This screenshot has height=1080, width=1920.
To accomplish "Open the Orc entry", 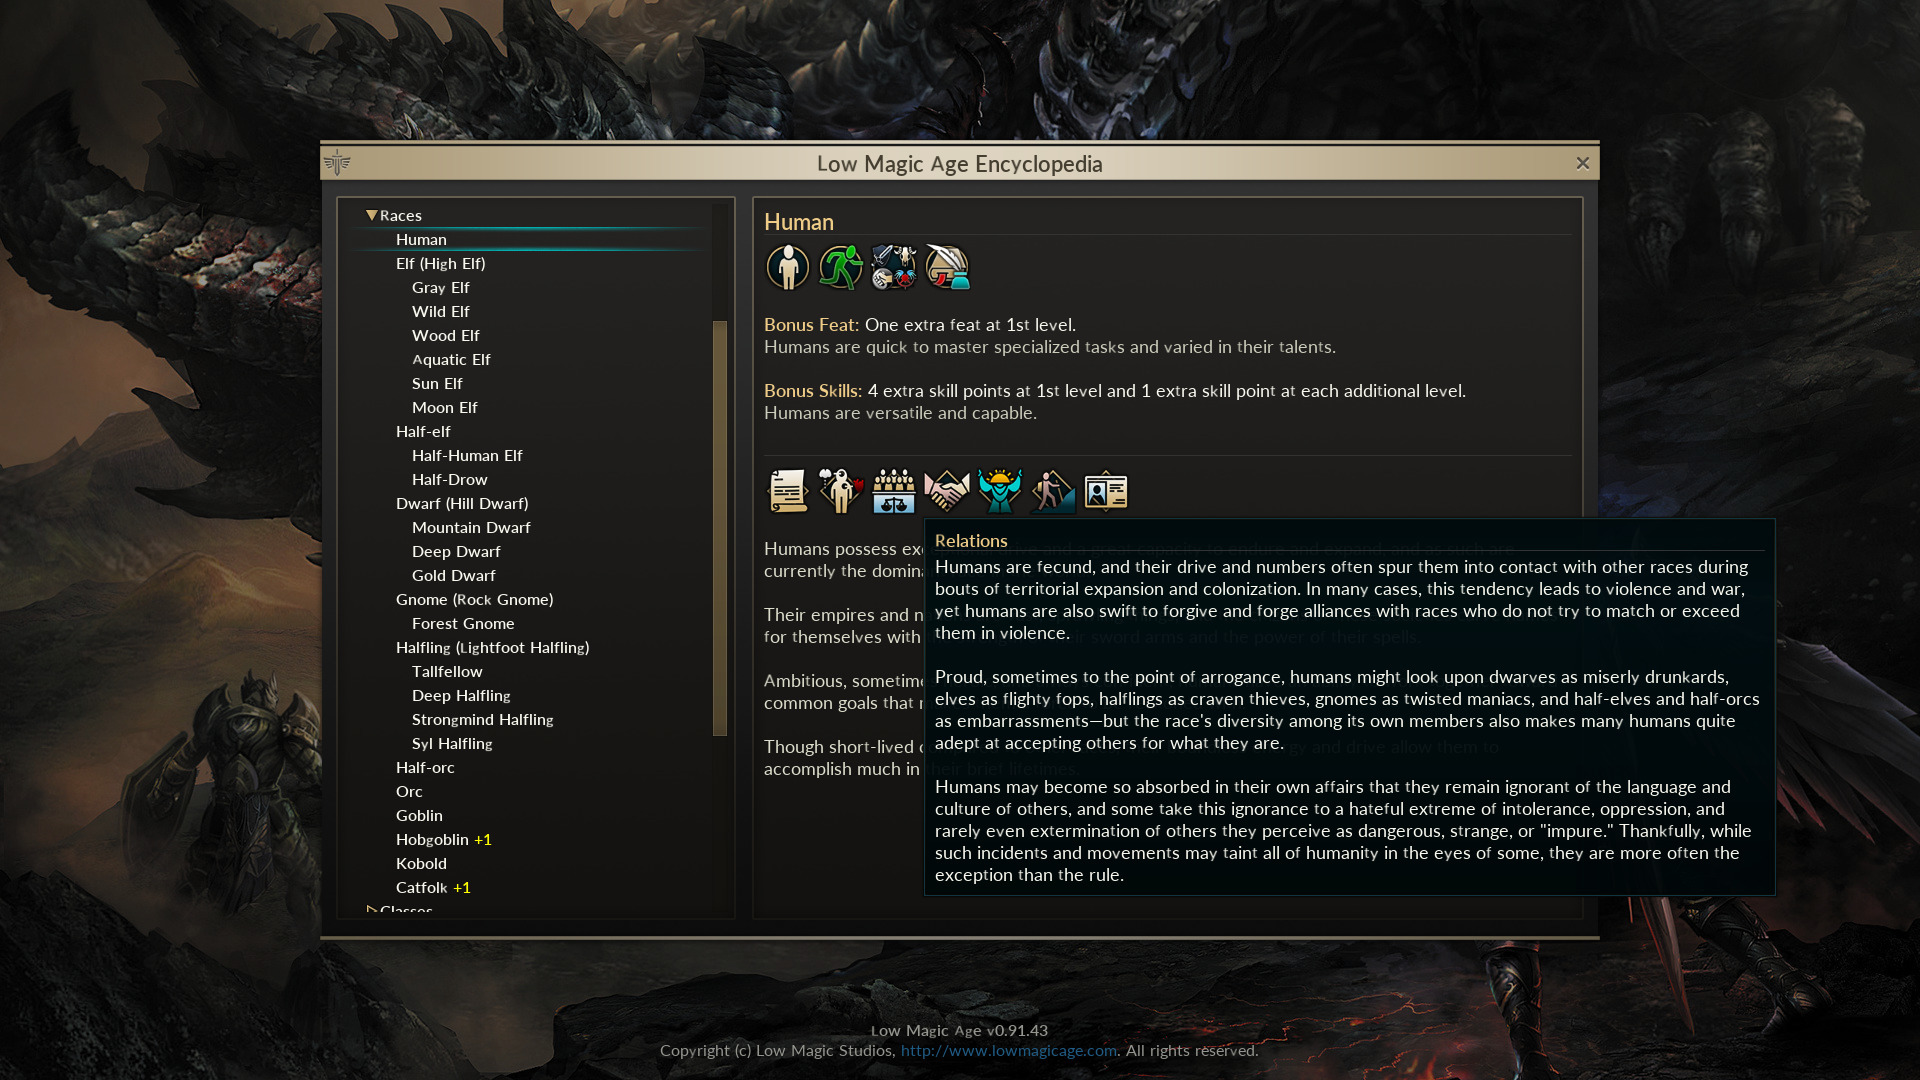I will point(409,791).
